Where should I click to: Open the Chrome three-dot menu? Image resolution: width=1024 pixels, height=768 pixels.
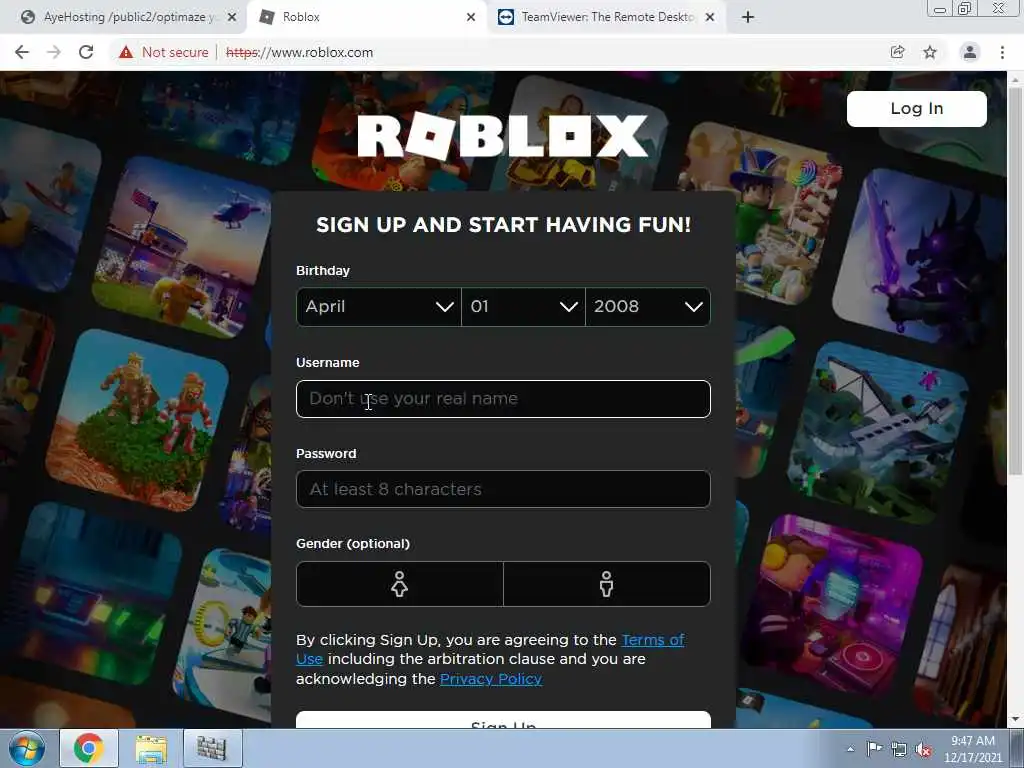tap(1002, 52)
